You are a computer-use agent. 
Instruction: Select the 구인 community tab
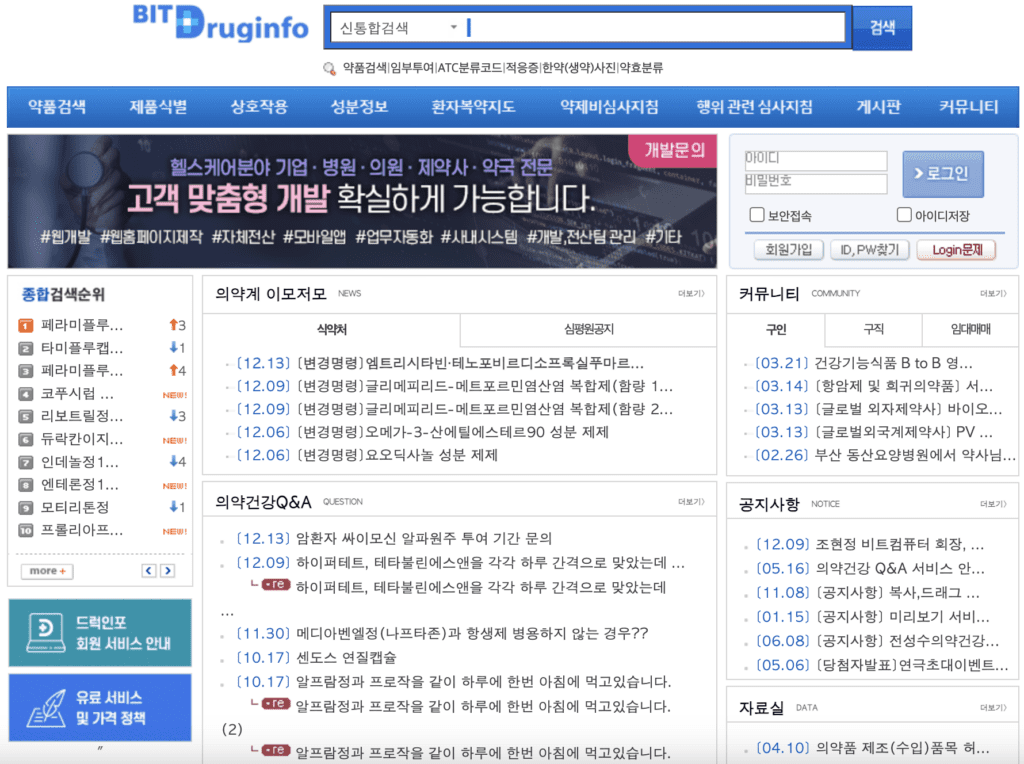776,330
